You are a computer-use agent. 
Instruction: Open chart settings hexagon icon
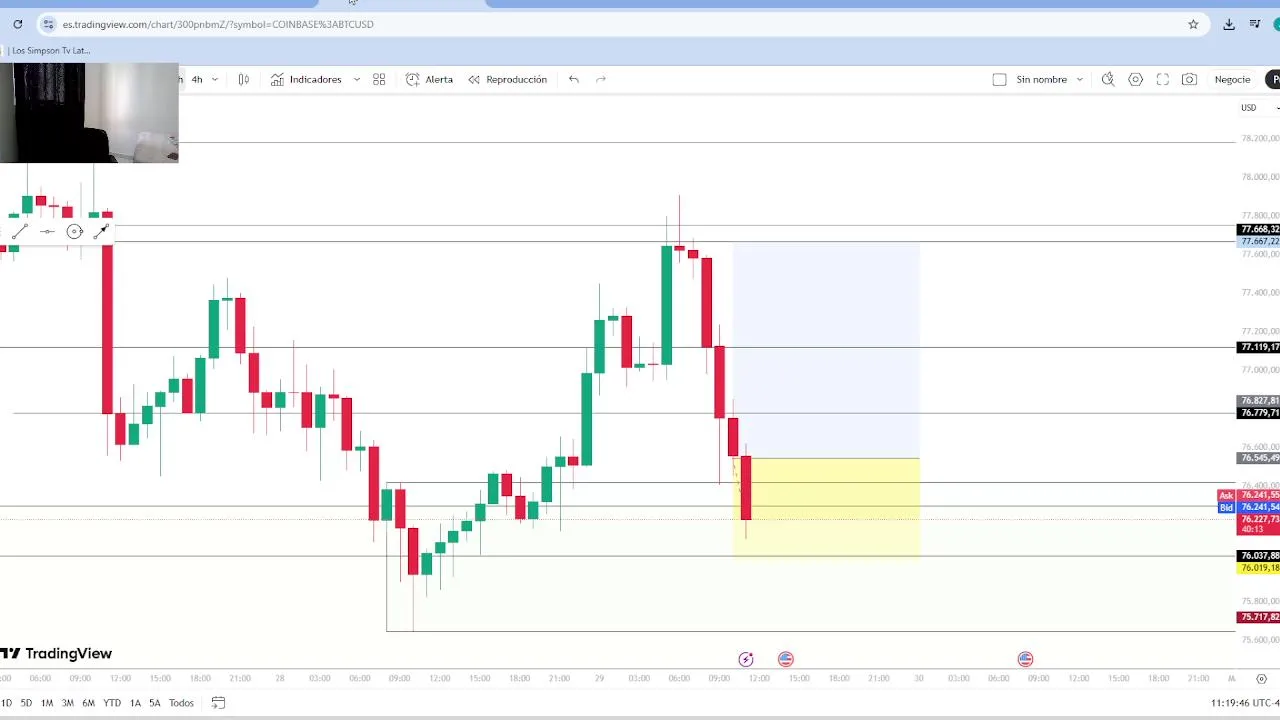tap(1136, 79)
